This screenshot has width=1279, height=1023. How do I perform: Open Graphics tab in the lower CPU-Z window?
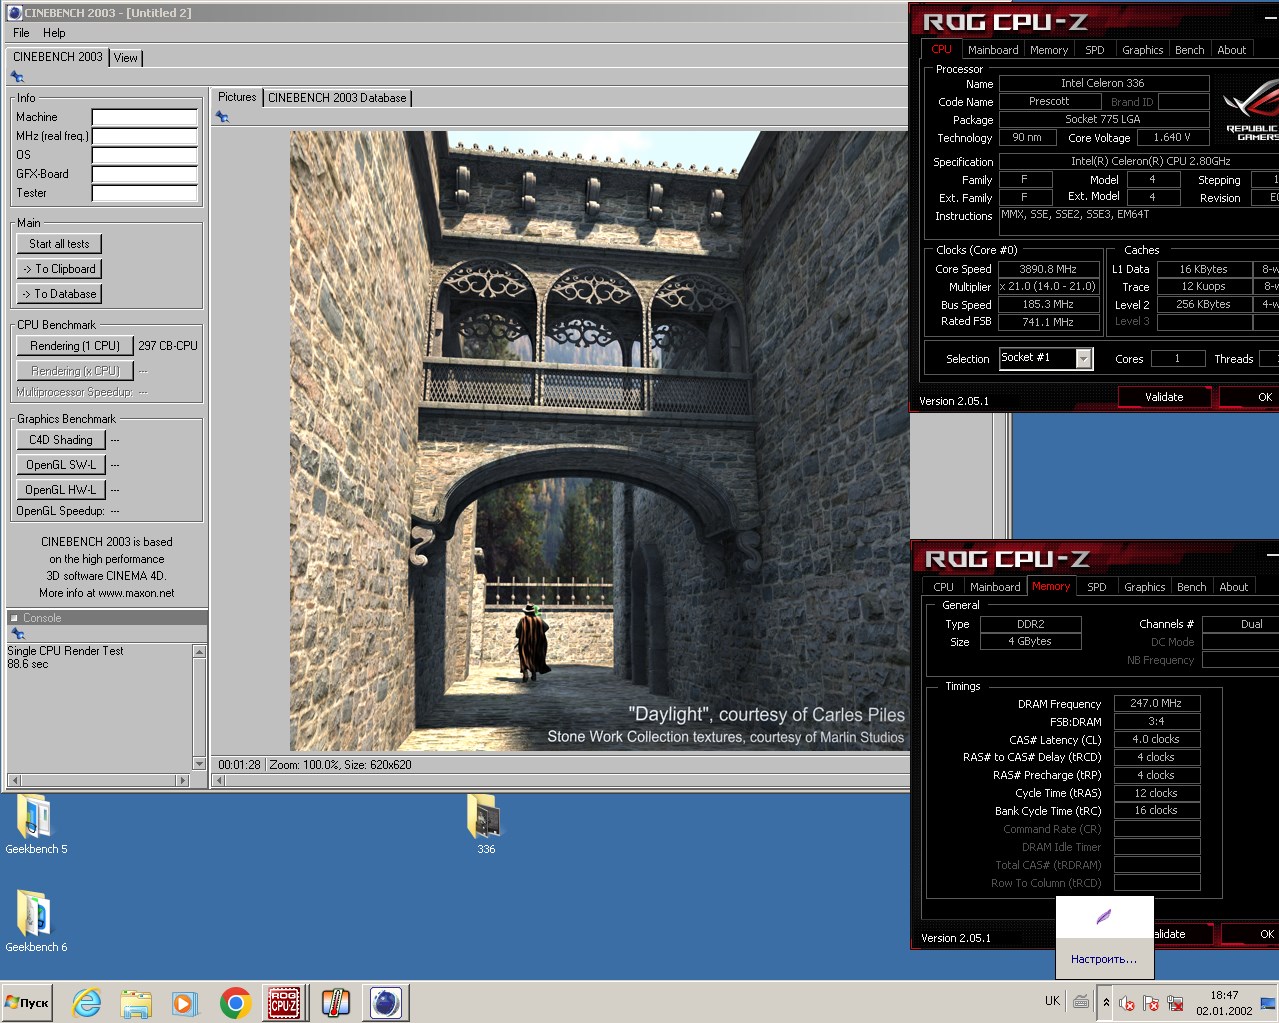[x=1144, y=587]
